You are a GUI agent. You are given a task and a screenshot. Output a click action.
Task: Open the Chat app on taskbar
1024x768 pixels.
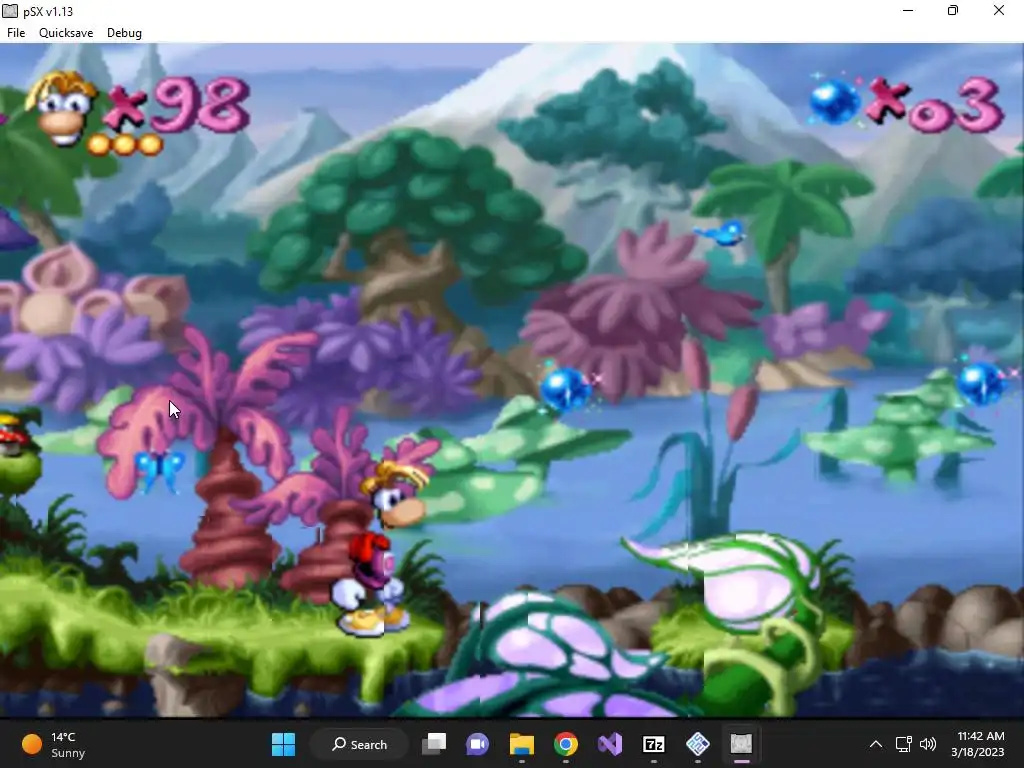pyautogui.click(x=477, y=744)
